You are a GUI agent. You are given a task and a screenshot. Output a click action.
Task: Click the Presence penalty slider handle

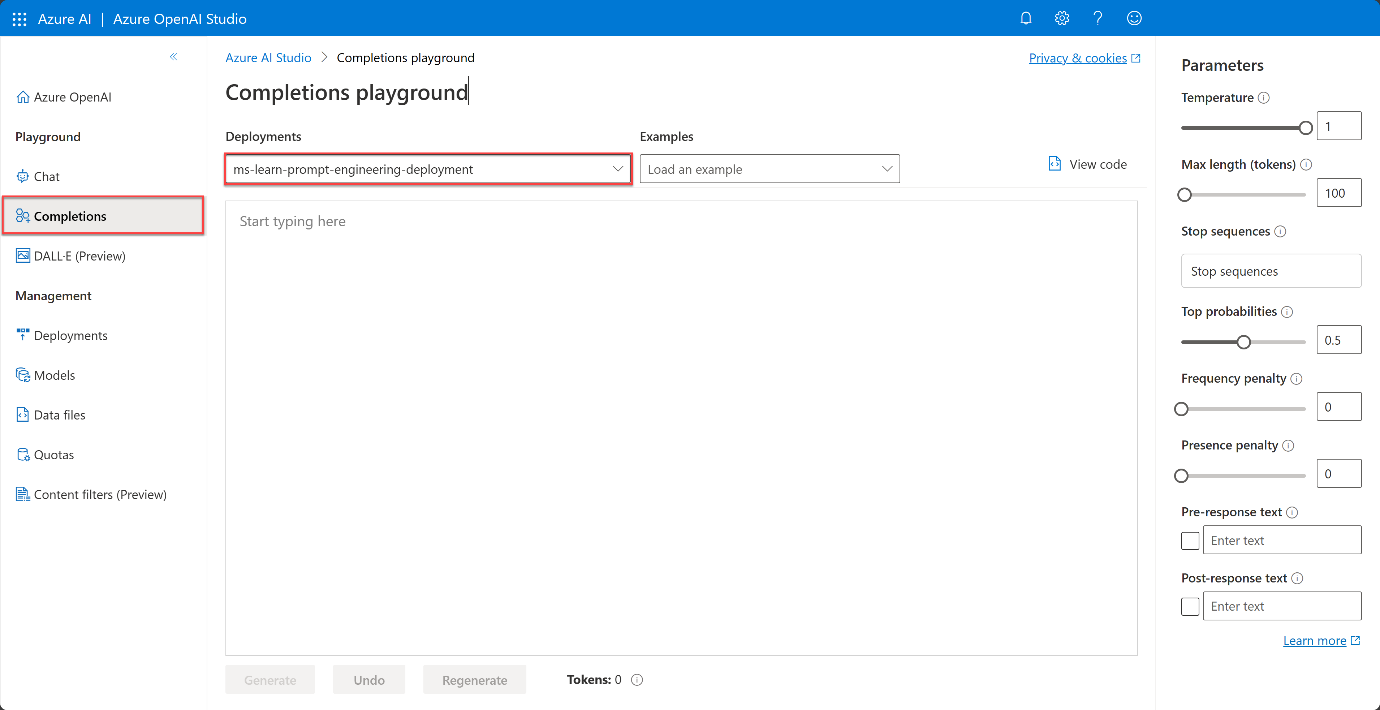point(1182,476)
